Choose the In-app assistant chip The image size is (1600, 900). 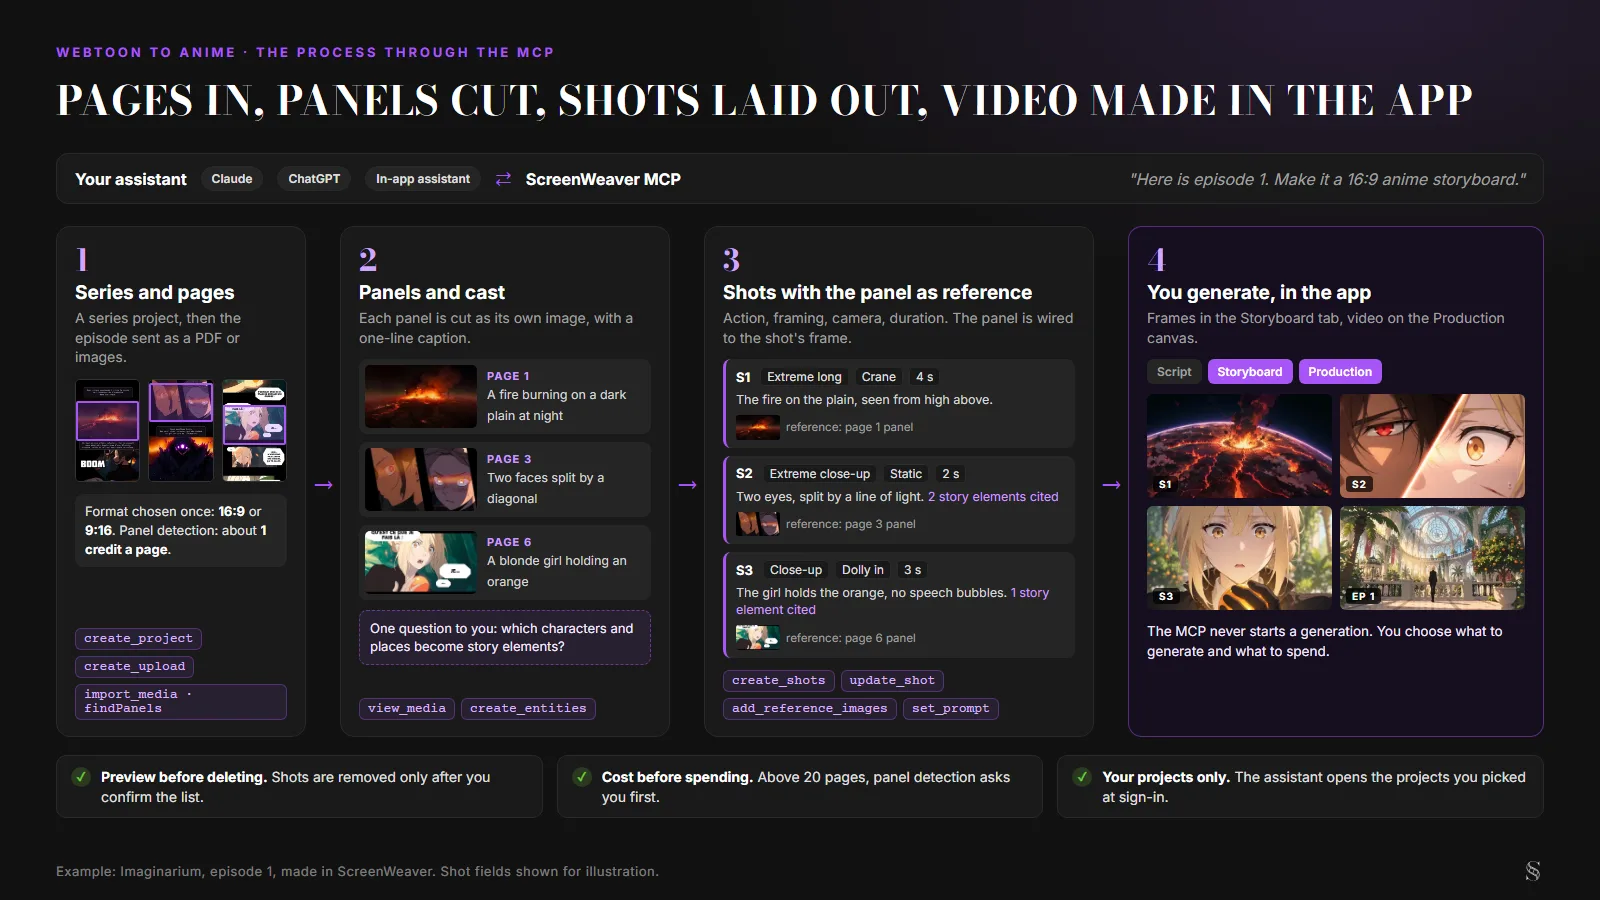(423, 179)
